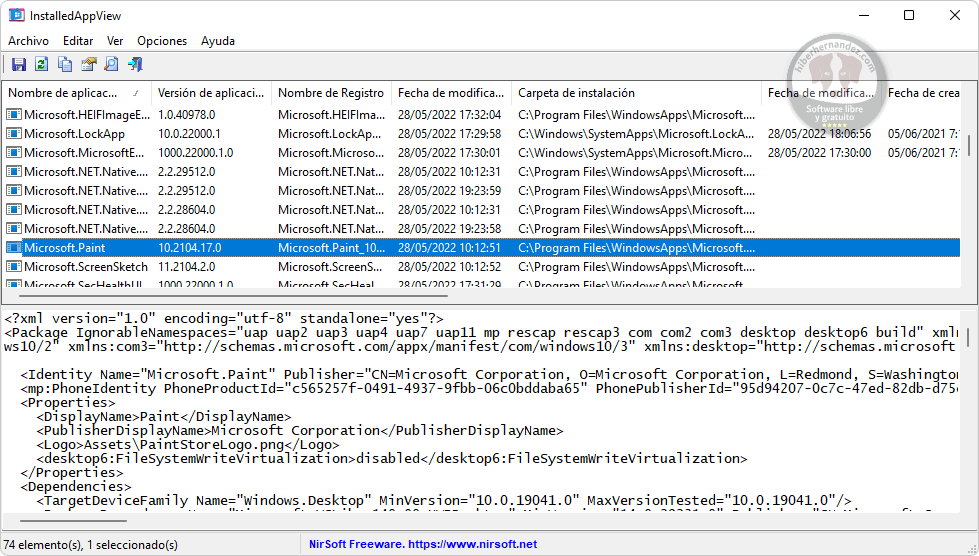Click the Logo Assets\PaintStoreLogo.png XML line
The image size is (979, 556).
pos(187,445)
